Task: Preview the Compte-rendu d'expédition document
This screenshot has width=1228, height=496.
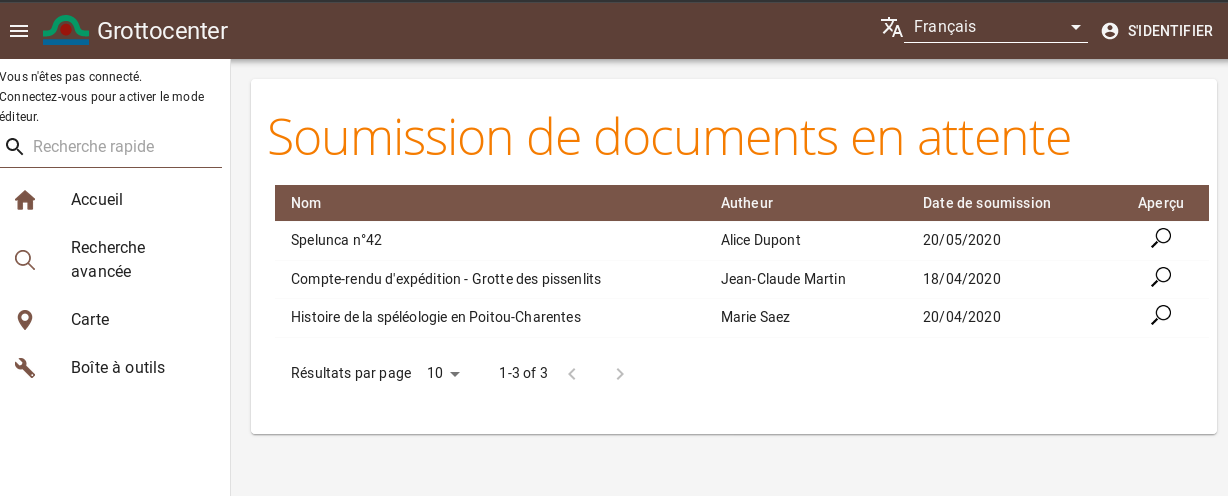Action: tap(1161, 277)
